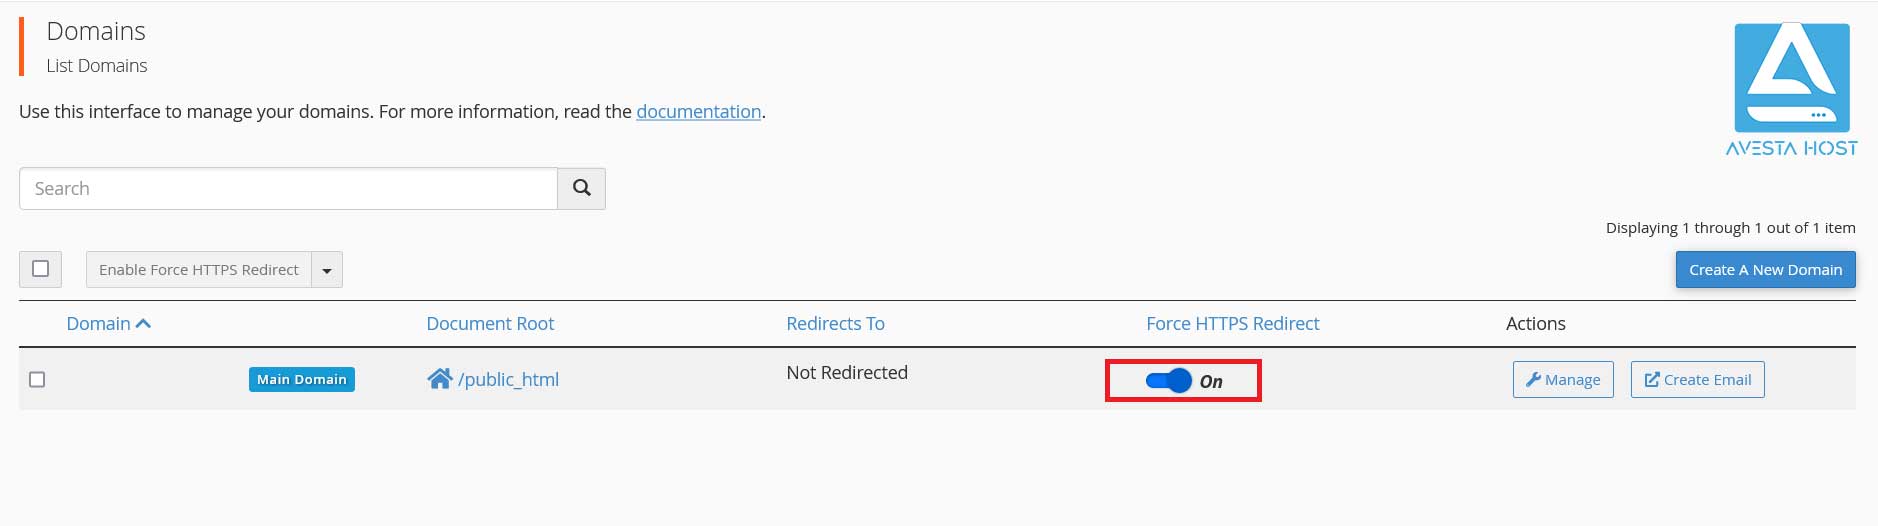Sort by the Redirects To column
Viewport: 1878px width, 526px height.
(x=835, y=324)
